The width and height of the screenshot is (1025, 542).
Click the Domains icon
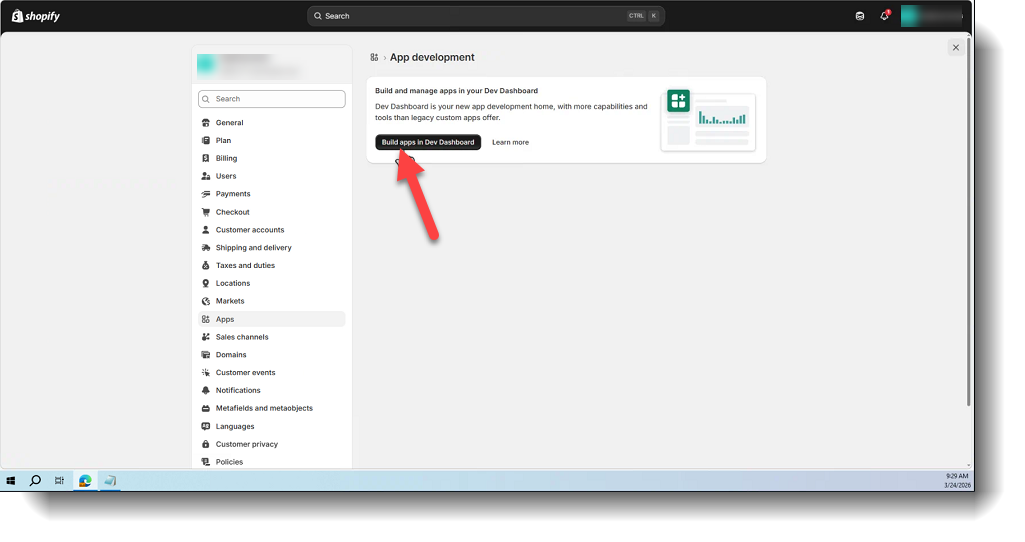206,355
